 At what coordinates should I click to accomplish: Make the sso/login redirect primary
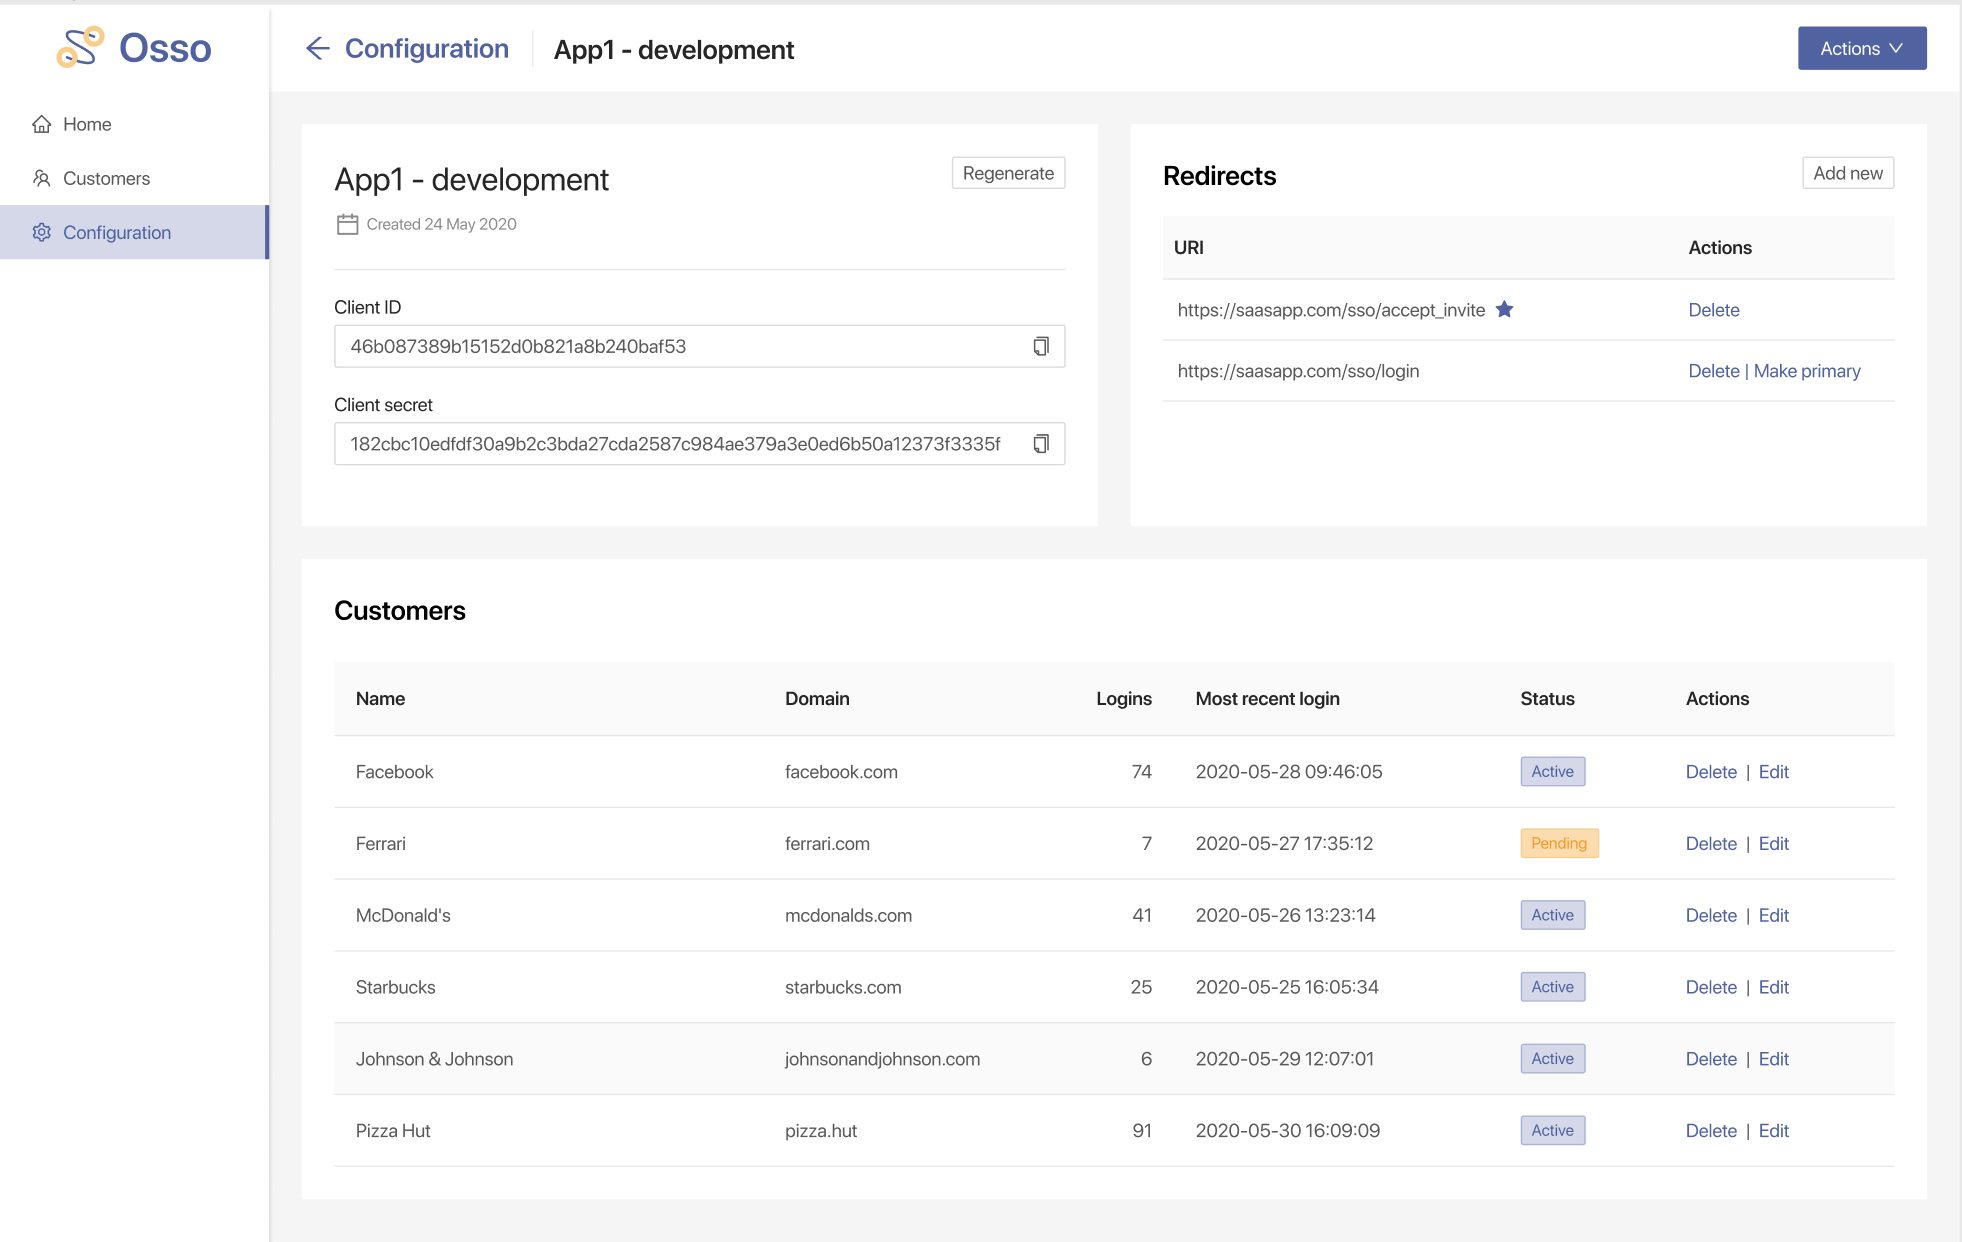pos(1807,371)
